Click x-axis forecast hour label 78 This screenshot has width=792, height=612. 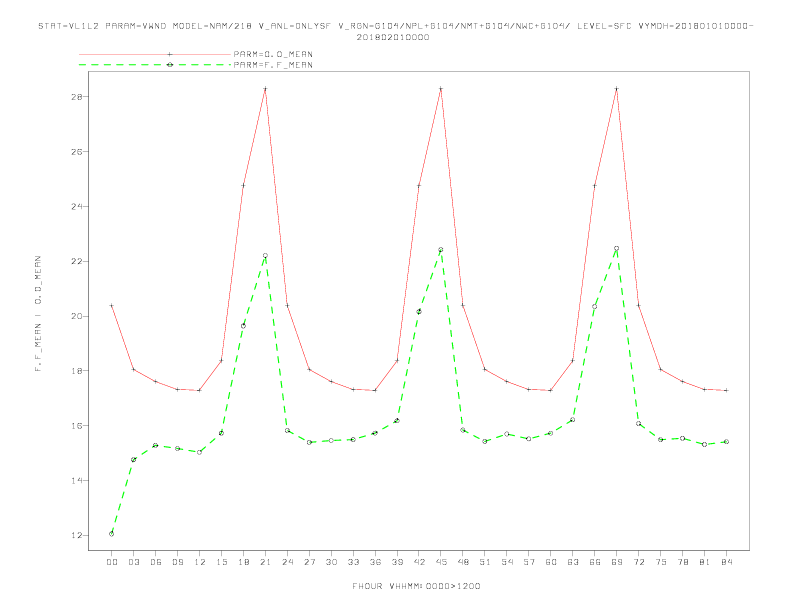pos(682,562)
